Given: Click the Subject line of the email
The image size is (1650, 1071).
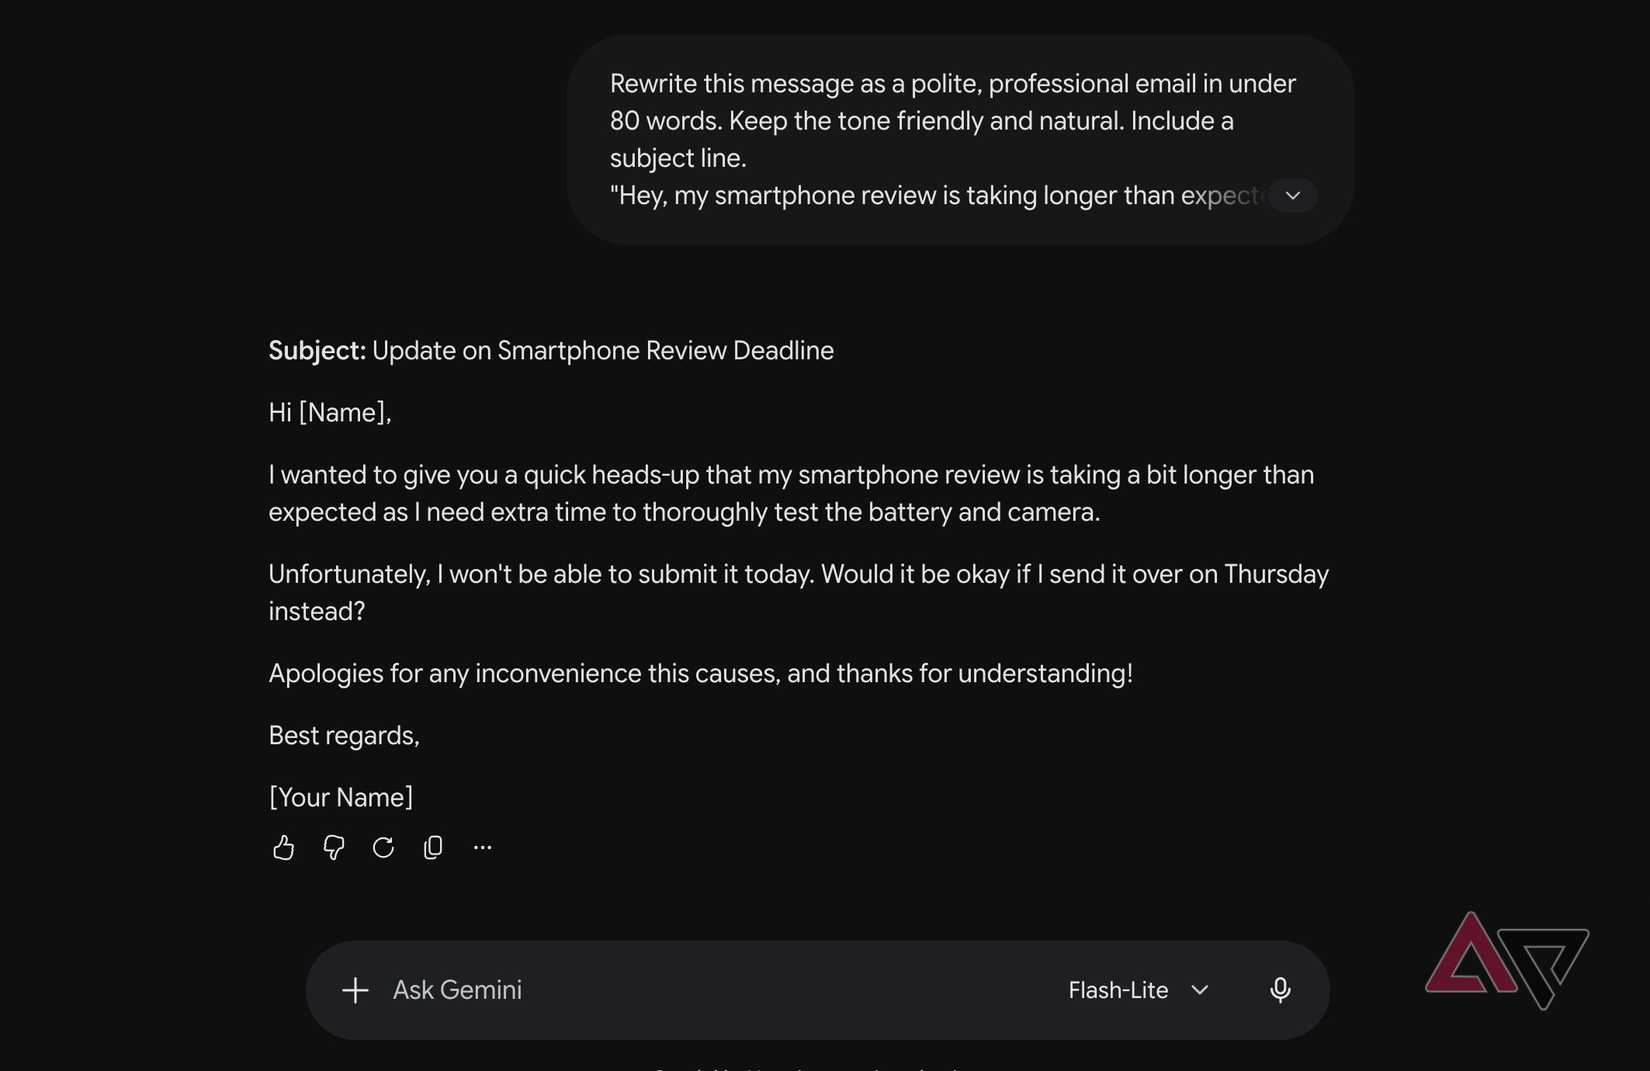Looking at the screenshot, I should click(x=551, y=351).
